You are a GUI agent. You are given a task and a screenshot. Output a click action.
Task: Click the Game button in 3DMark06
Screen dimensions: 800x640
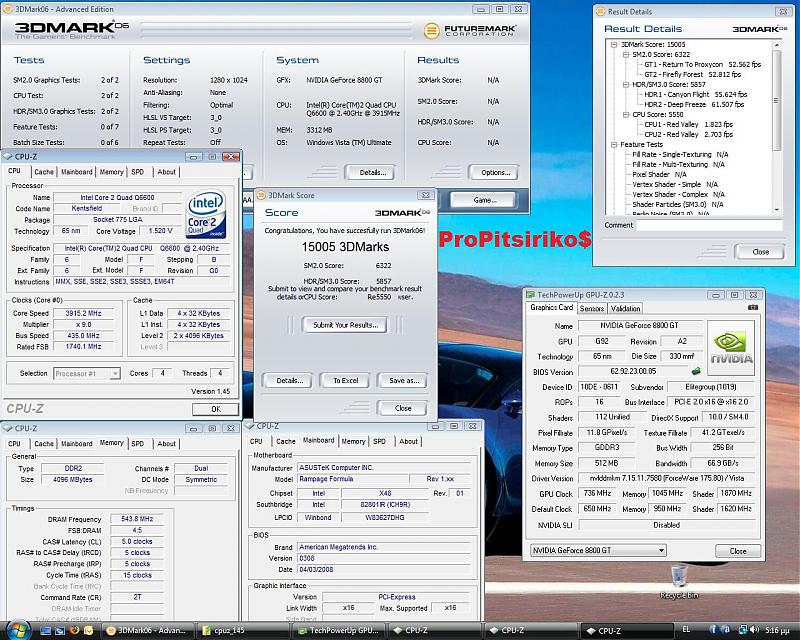pos(484,200)
